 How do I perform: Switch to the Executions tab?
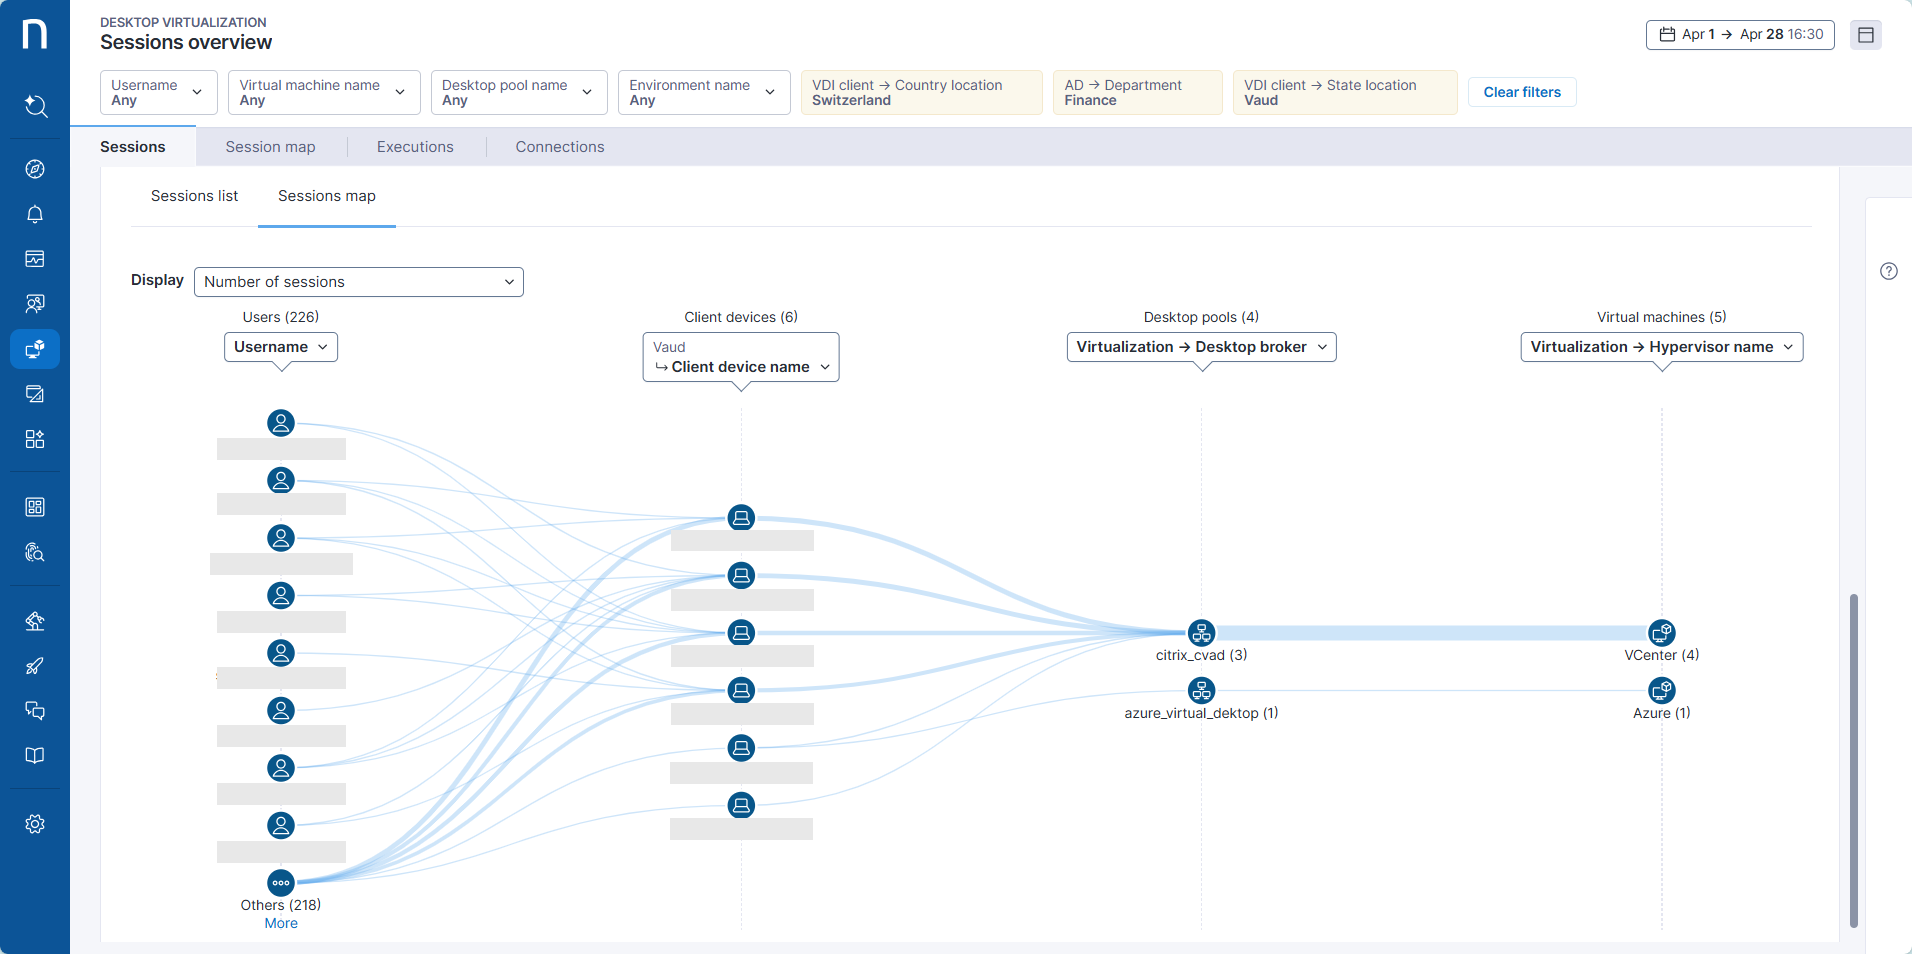point(415,147)
